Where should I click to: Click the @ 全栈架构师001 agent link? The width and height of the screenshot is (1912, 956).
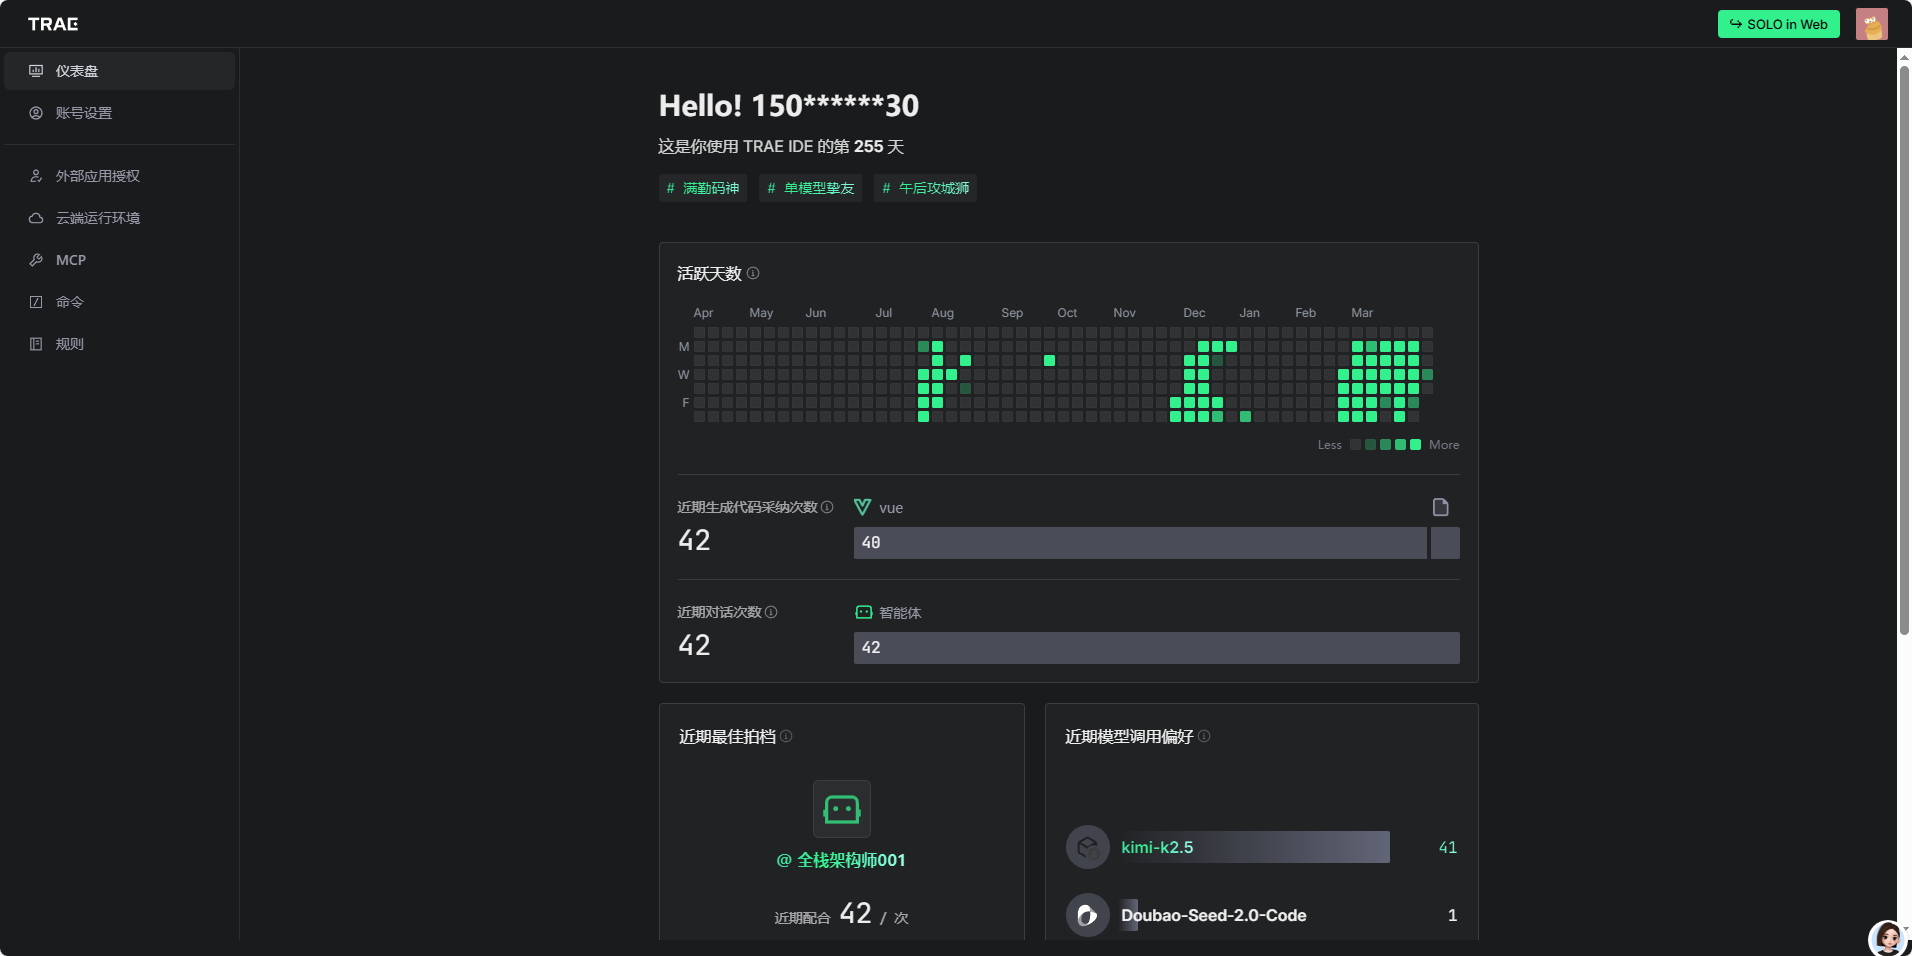[841, 860]
